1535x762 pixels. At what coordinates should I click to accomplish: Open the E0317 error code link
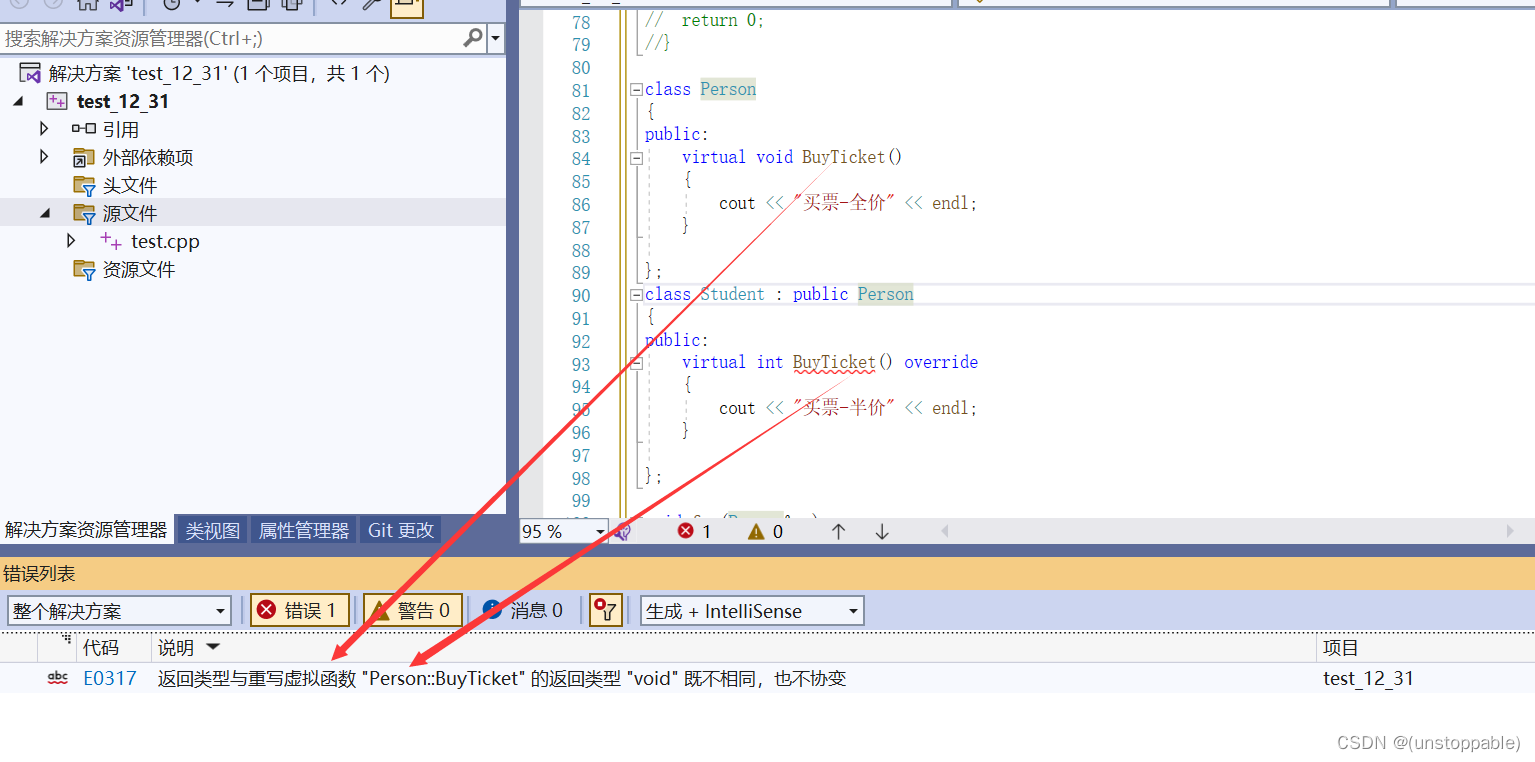[x=110, y=678]
